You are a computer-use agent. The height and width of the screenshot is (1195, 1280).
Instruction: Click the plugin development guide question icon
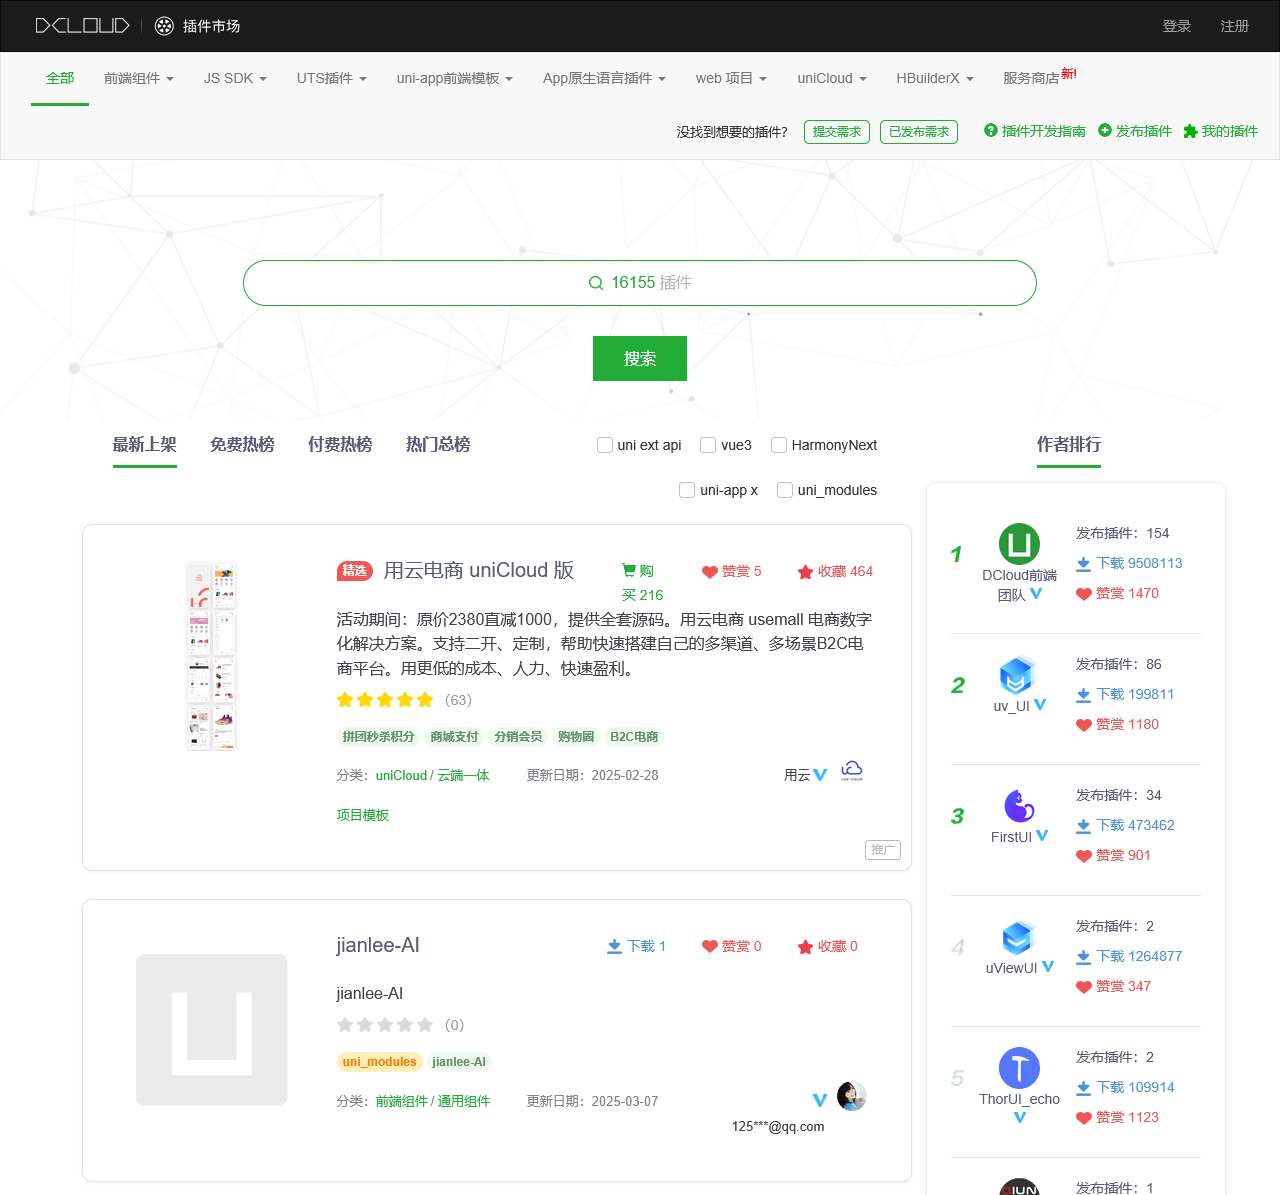(991, 130)
